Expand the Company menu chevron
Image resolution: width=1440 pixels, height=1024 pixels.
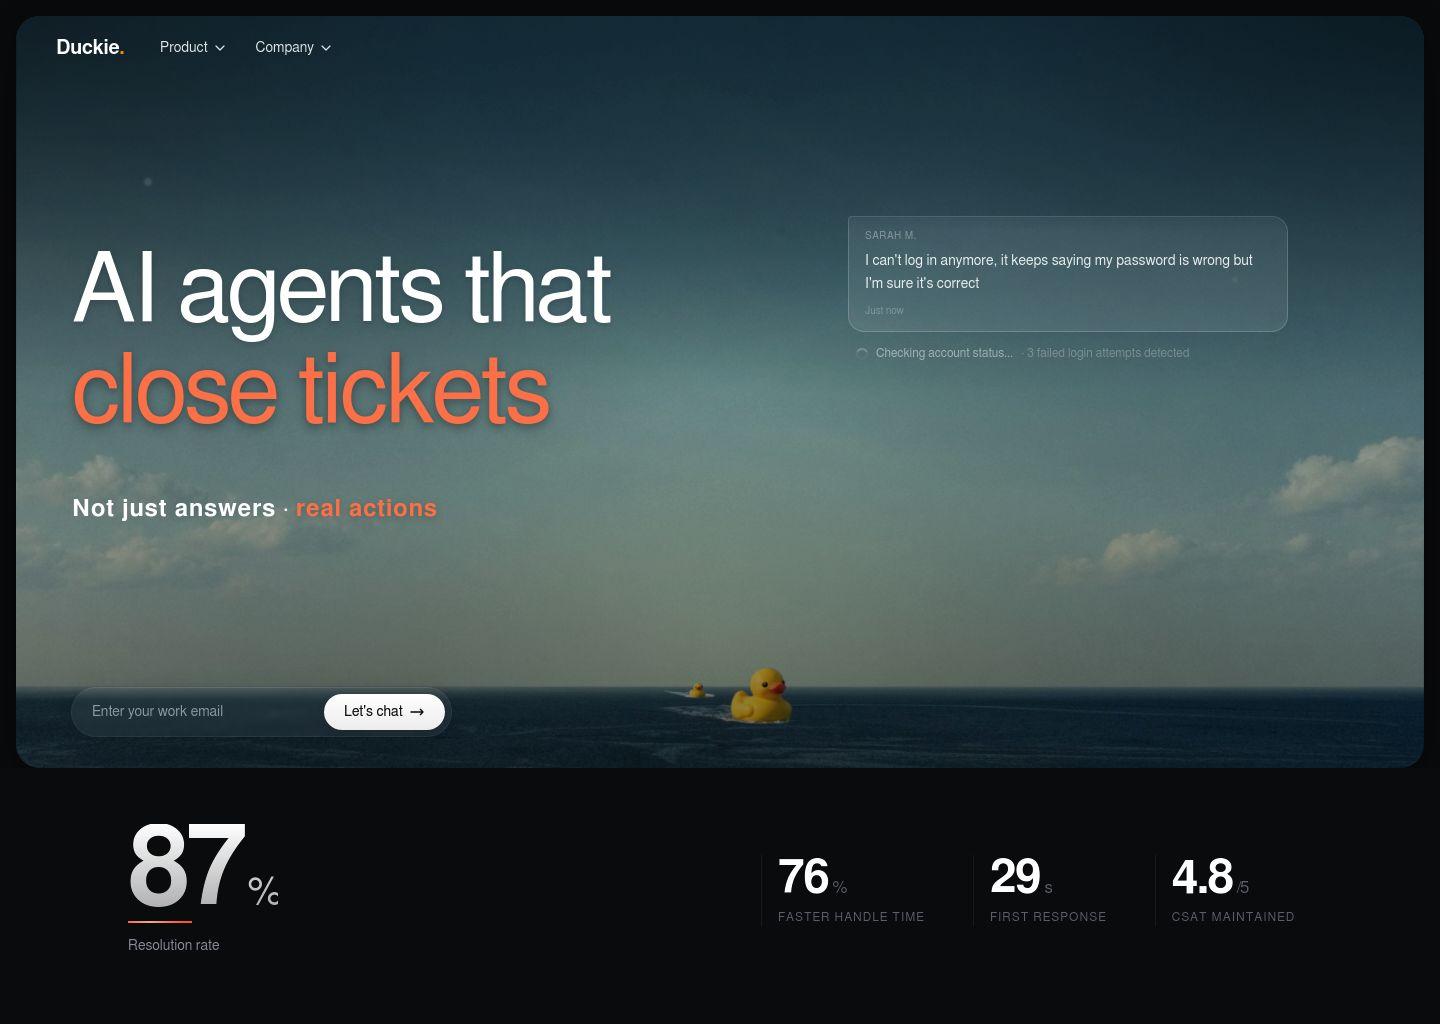(x=326, y=48)
